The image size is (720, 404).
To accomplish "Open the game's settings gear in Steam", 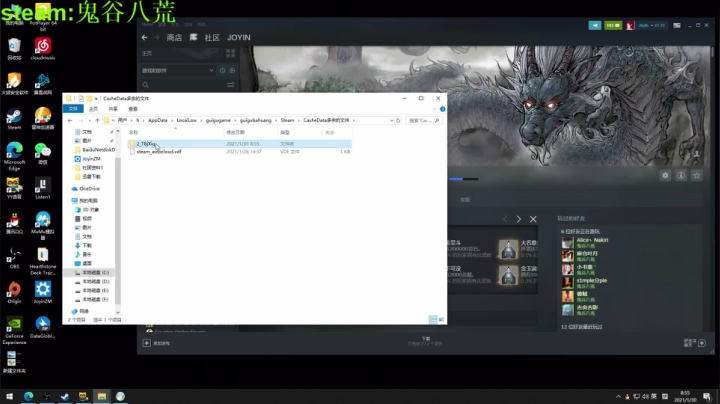I will coord(665,175).
